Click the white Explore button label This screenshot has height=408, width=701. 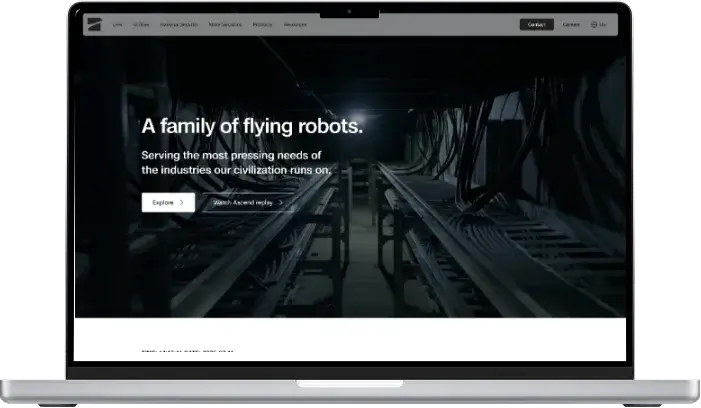[x=162, y=202]
